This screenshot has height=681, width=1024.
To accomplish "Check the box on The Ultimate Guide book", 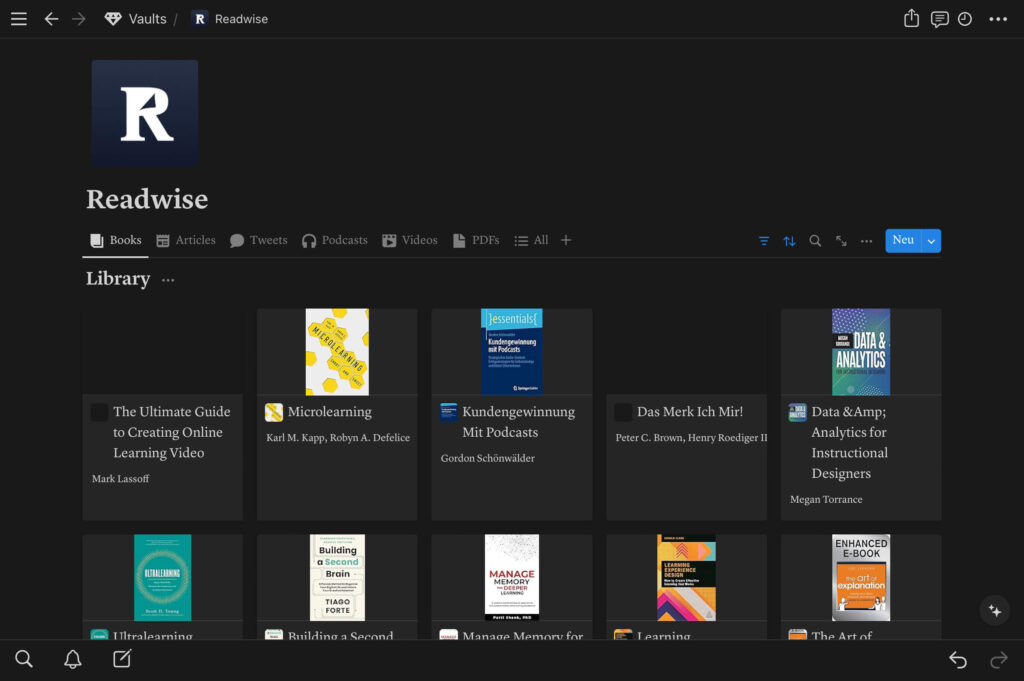I will click(x=97, y=411).
